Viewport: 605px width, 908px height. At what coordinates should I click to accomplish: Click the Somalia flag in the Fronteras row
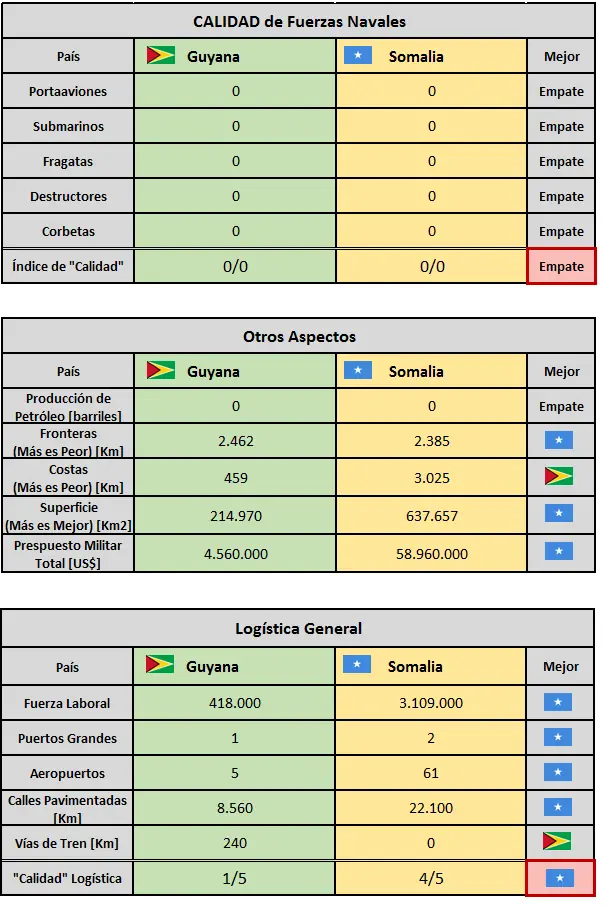(561, 441)
